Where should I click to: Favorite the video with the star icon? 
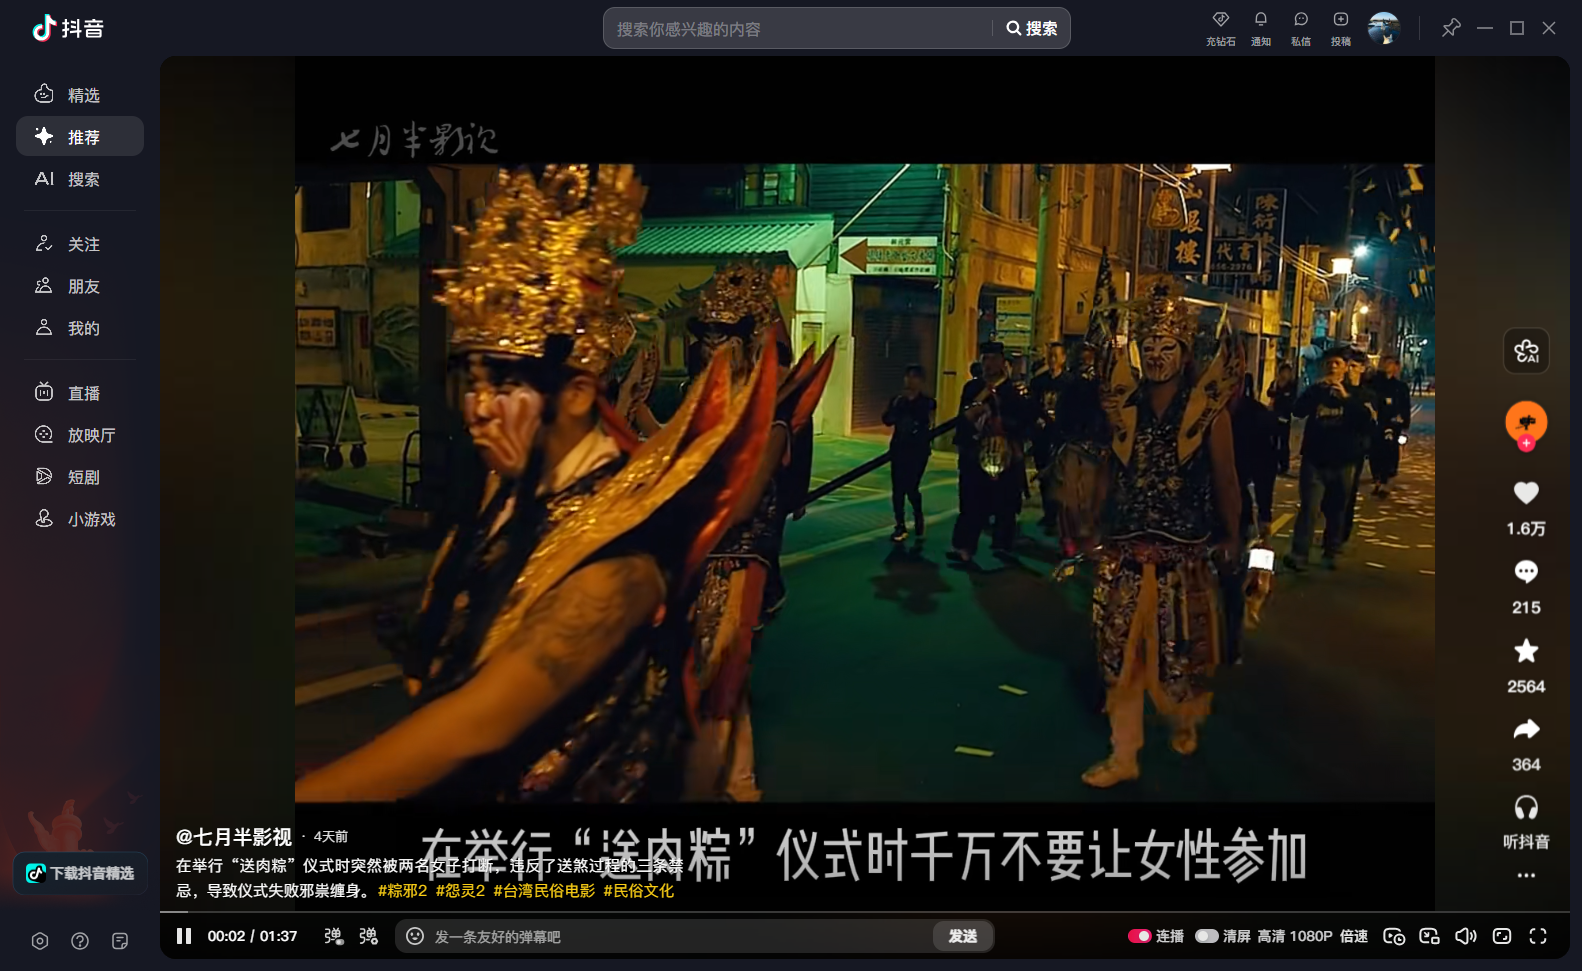[1525, 651]
